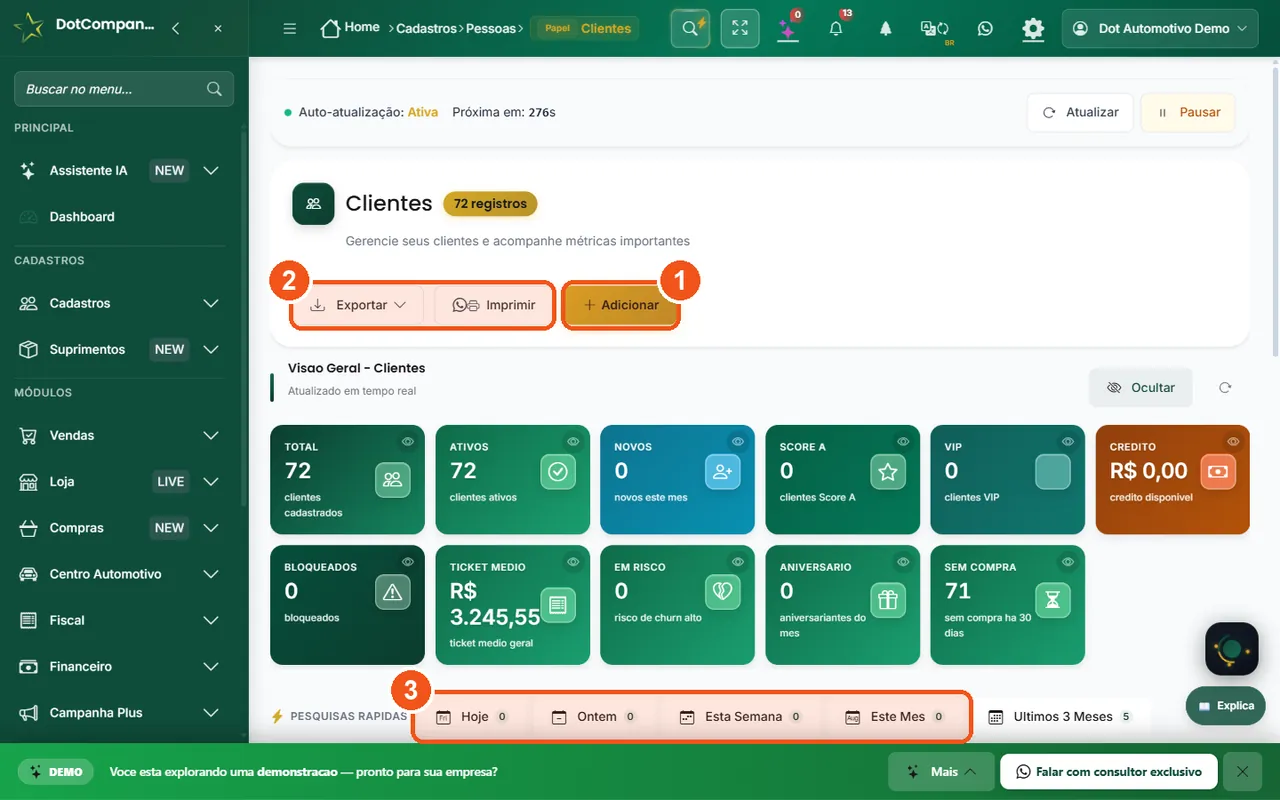Select the Ultimos 3 Meses filter
This screenshot has width=1280, height=800.
(1061, 716)
